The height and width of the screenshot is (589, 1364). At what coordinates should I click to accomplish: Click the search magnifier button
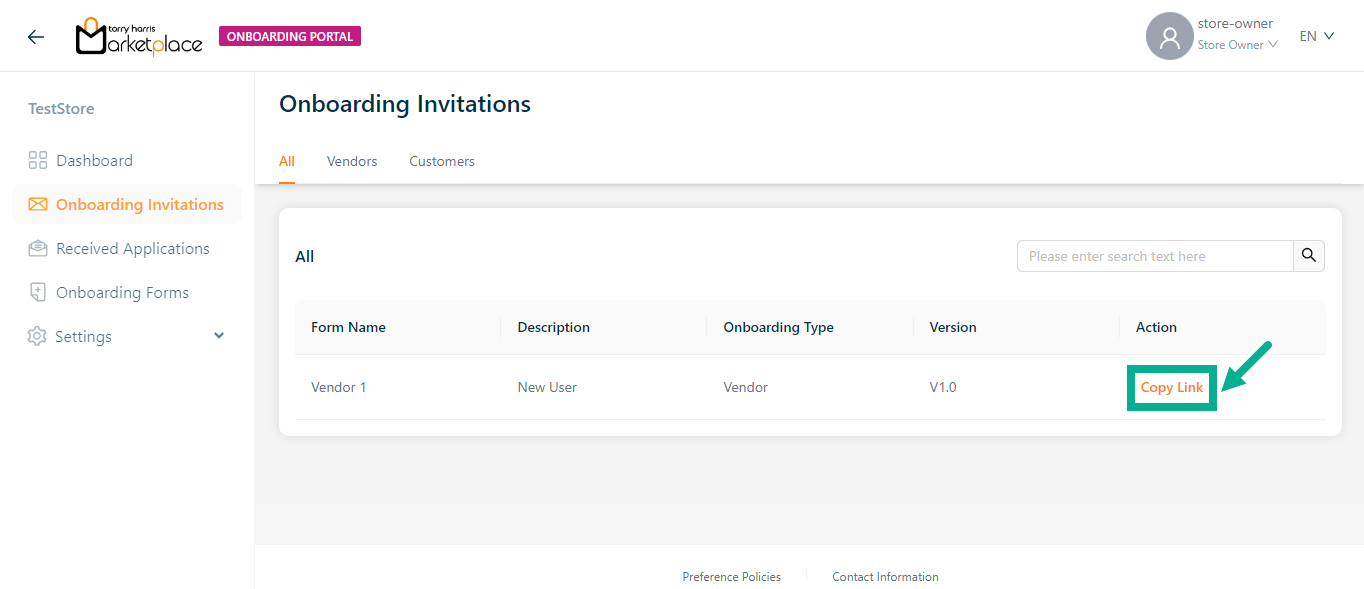[x=1308, y=256]
